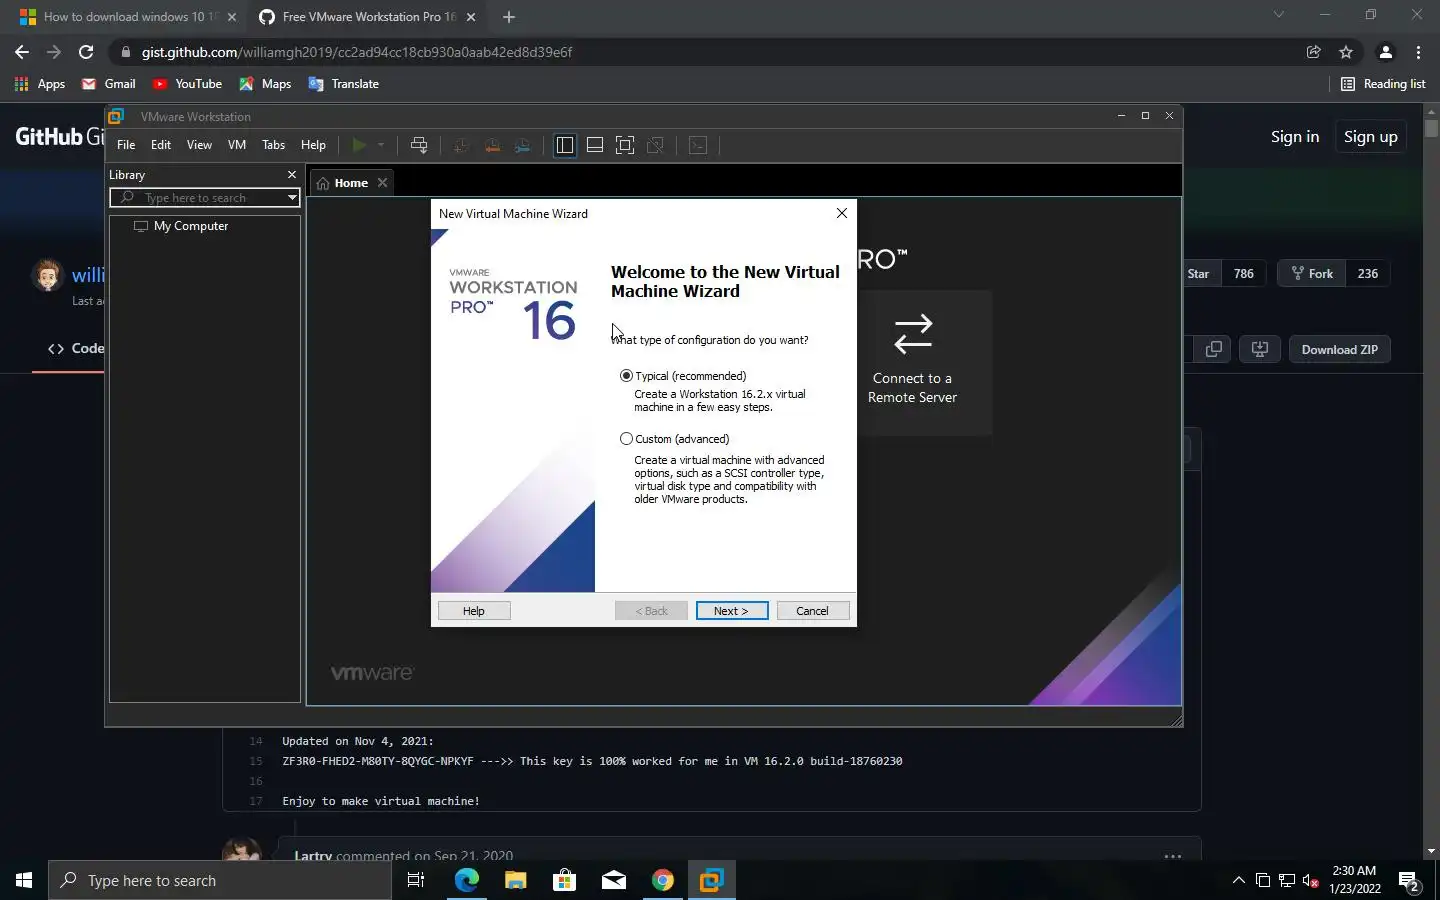Open Help in the wizard dialog

(x=474, y=611)
